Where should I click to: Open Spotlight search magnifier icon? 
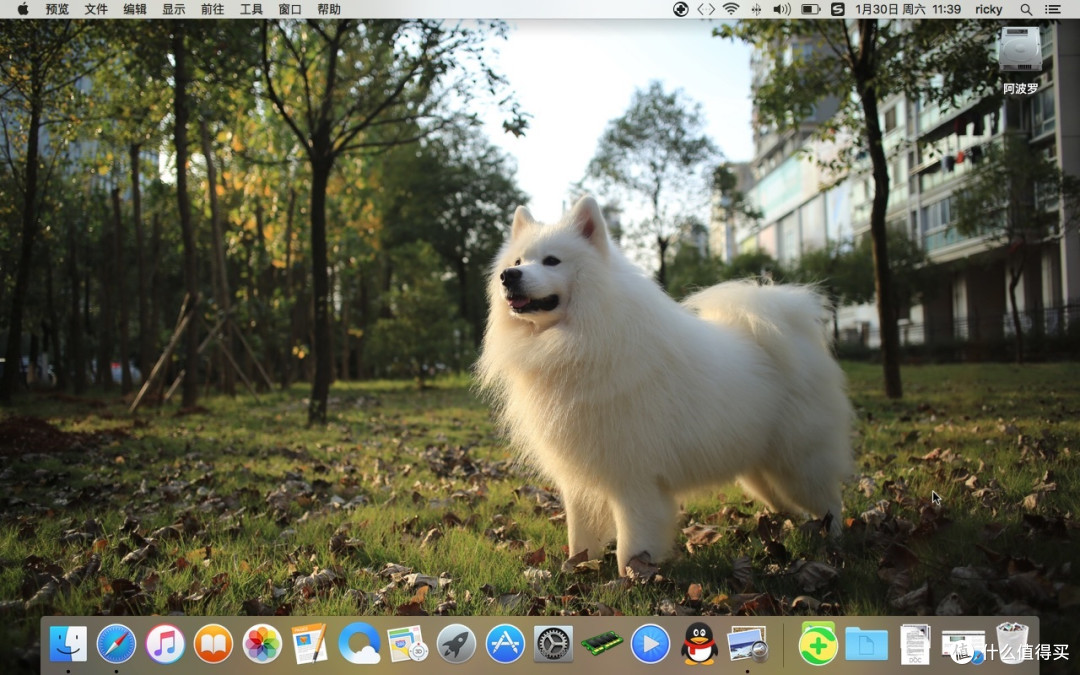[x=1026, y=9]
